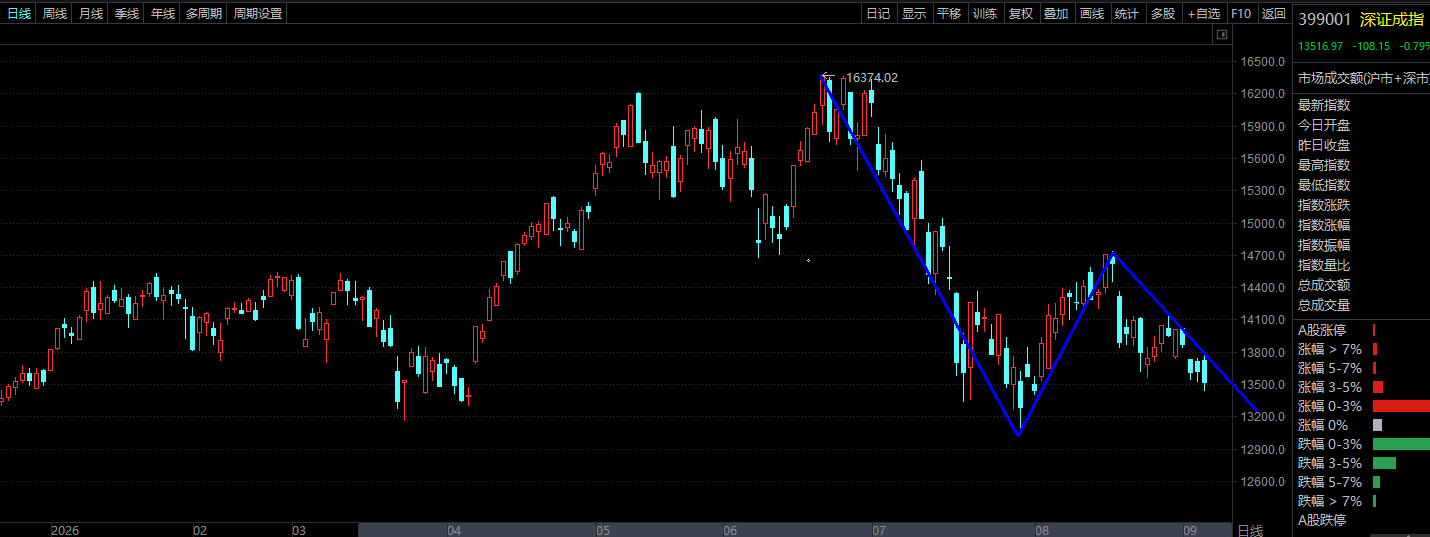Viewport: 1430px width, 537px height.
Task: Open F10 company info
Action: point(1241,13)
